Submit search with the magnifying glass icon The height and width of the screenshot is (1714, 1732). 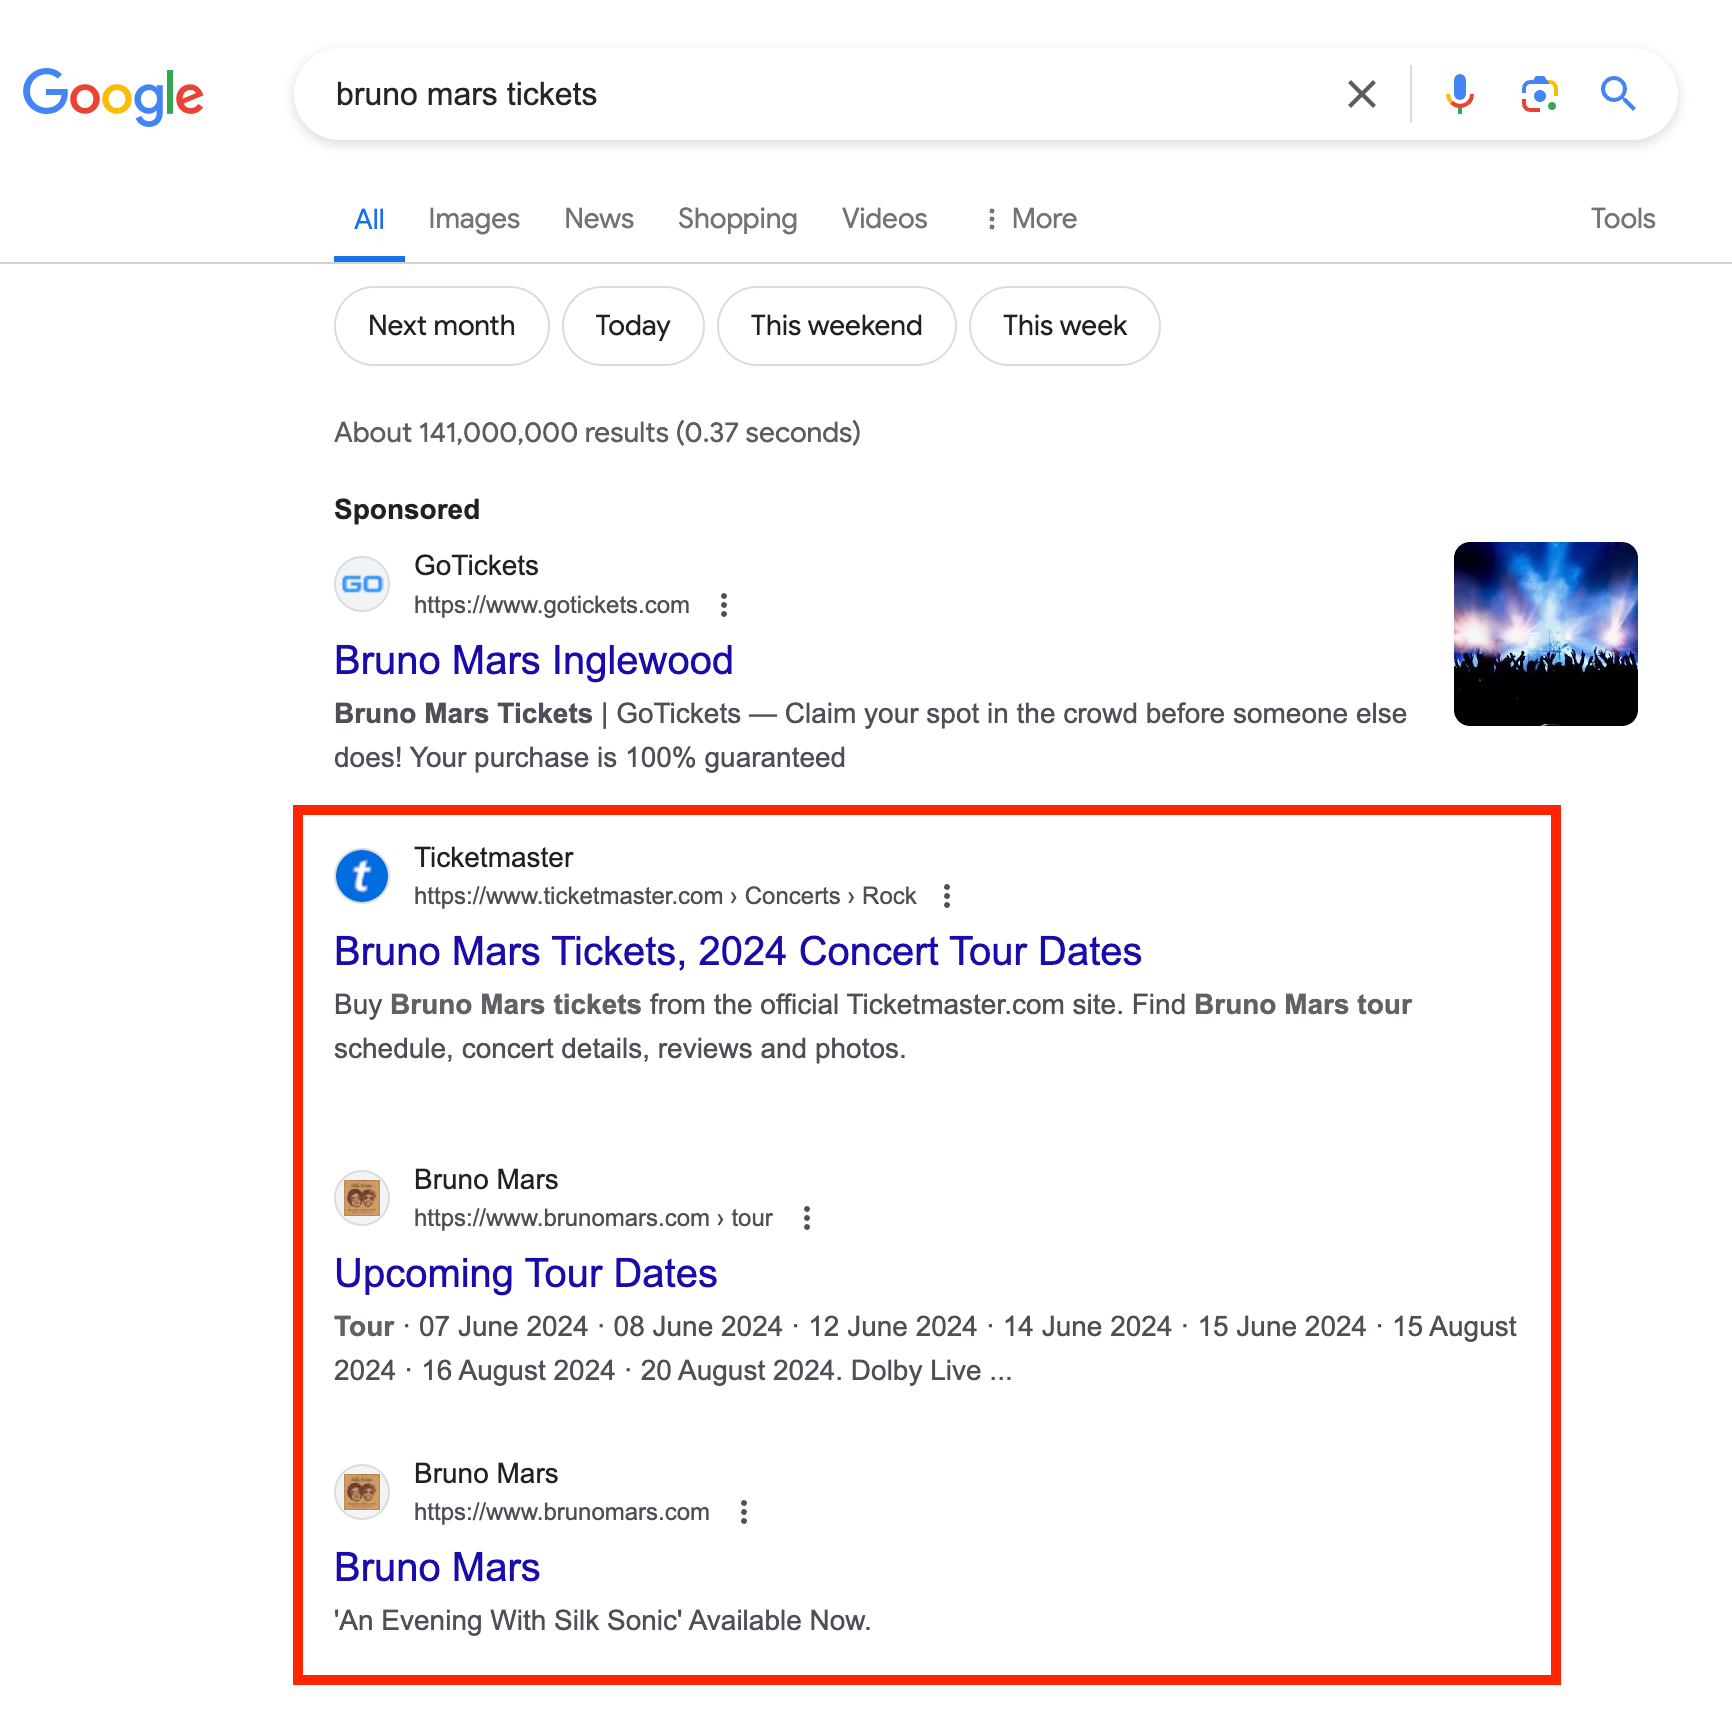[1618, 94]
